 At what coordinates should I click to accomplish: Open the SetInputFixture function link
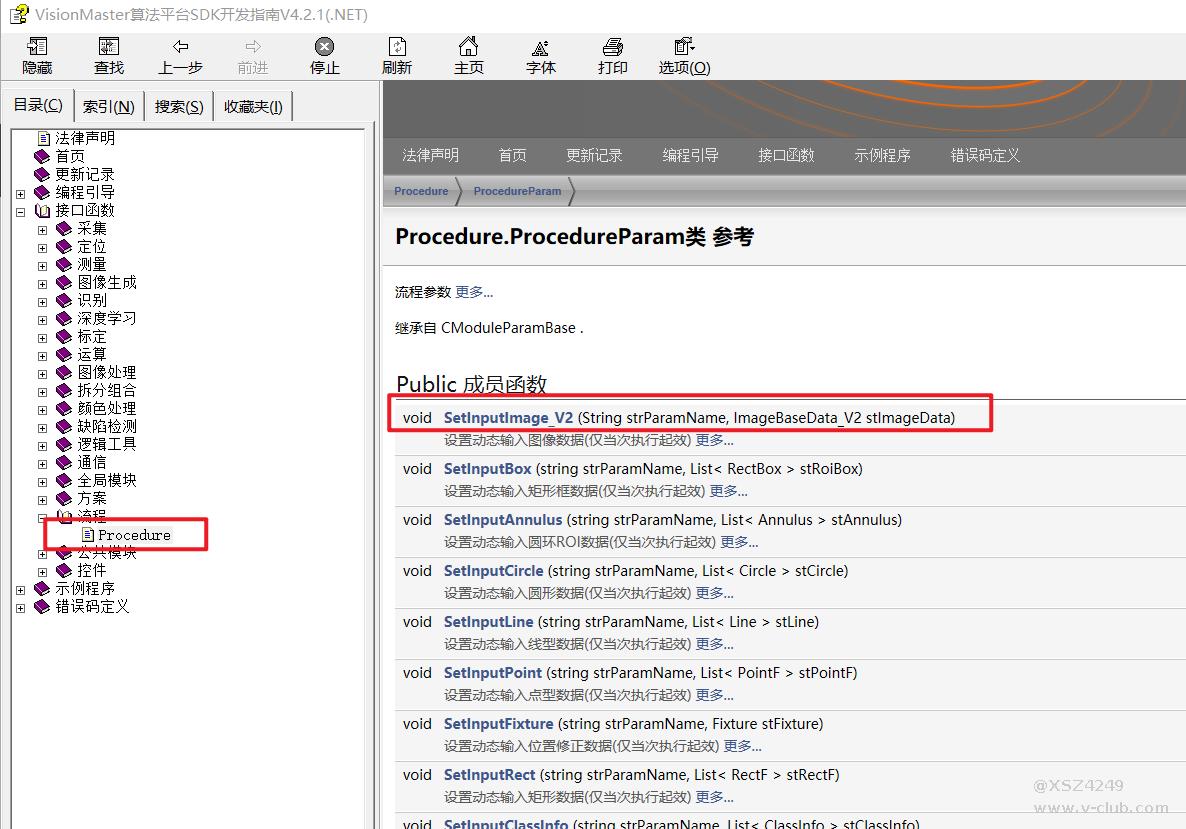coord(498,724)
